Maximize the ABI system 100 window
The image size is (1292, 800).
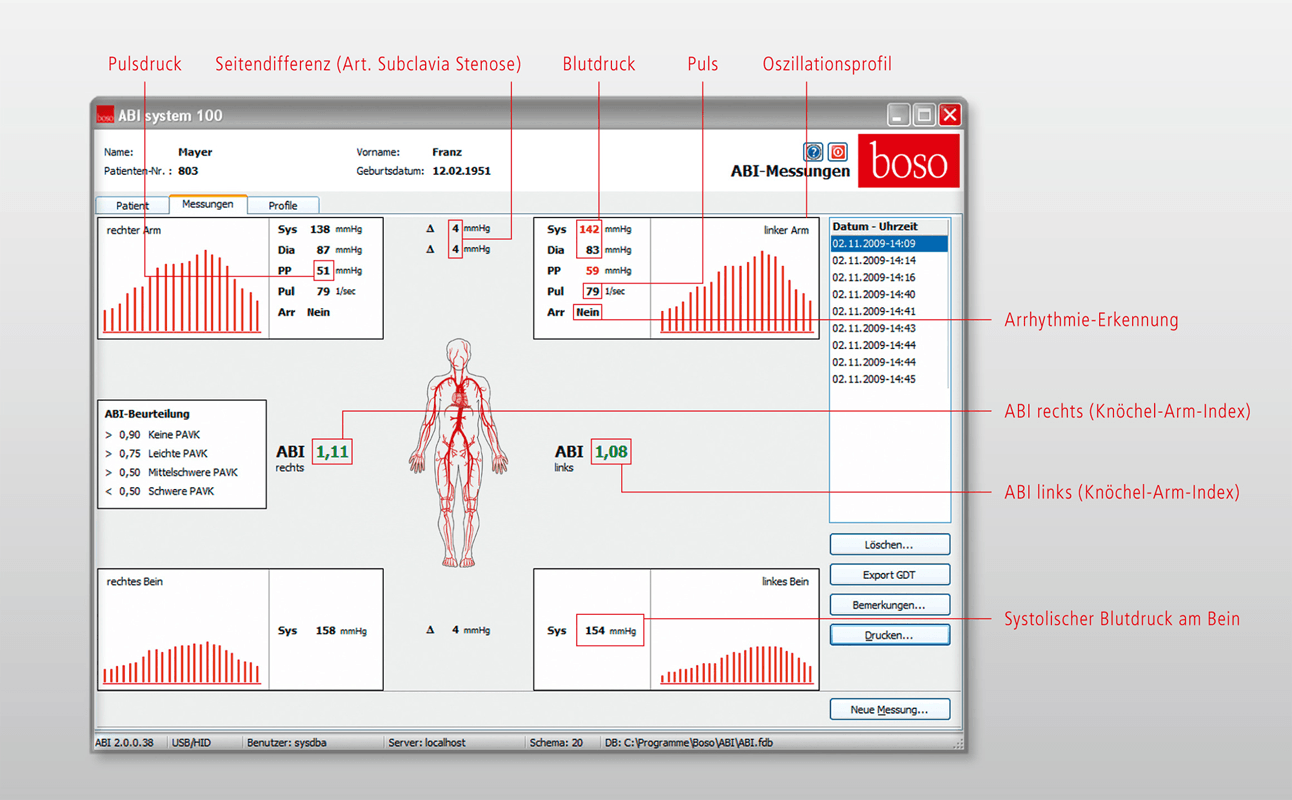click(924, 115)
